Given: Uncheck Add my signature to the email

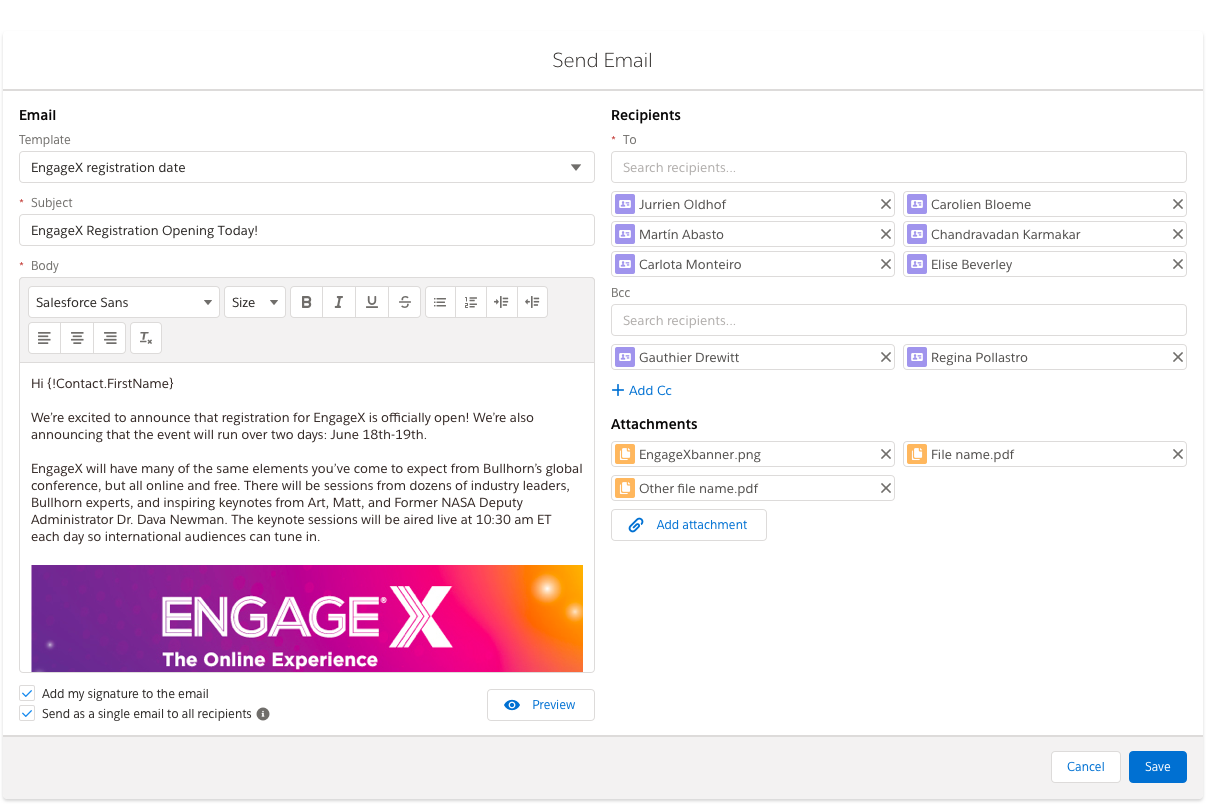Looking at the screenshot, I should tap(27, 693).
